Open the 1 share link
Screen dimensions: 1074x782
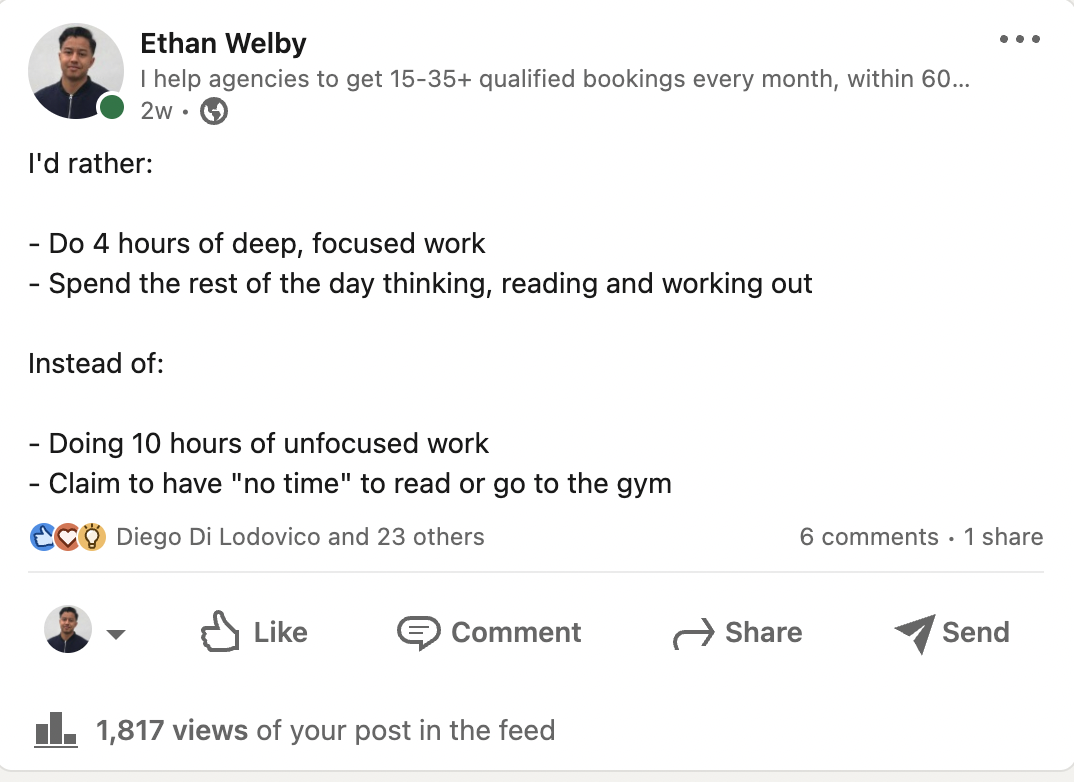coord(1003,538)
